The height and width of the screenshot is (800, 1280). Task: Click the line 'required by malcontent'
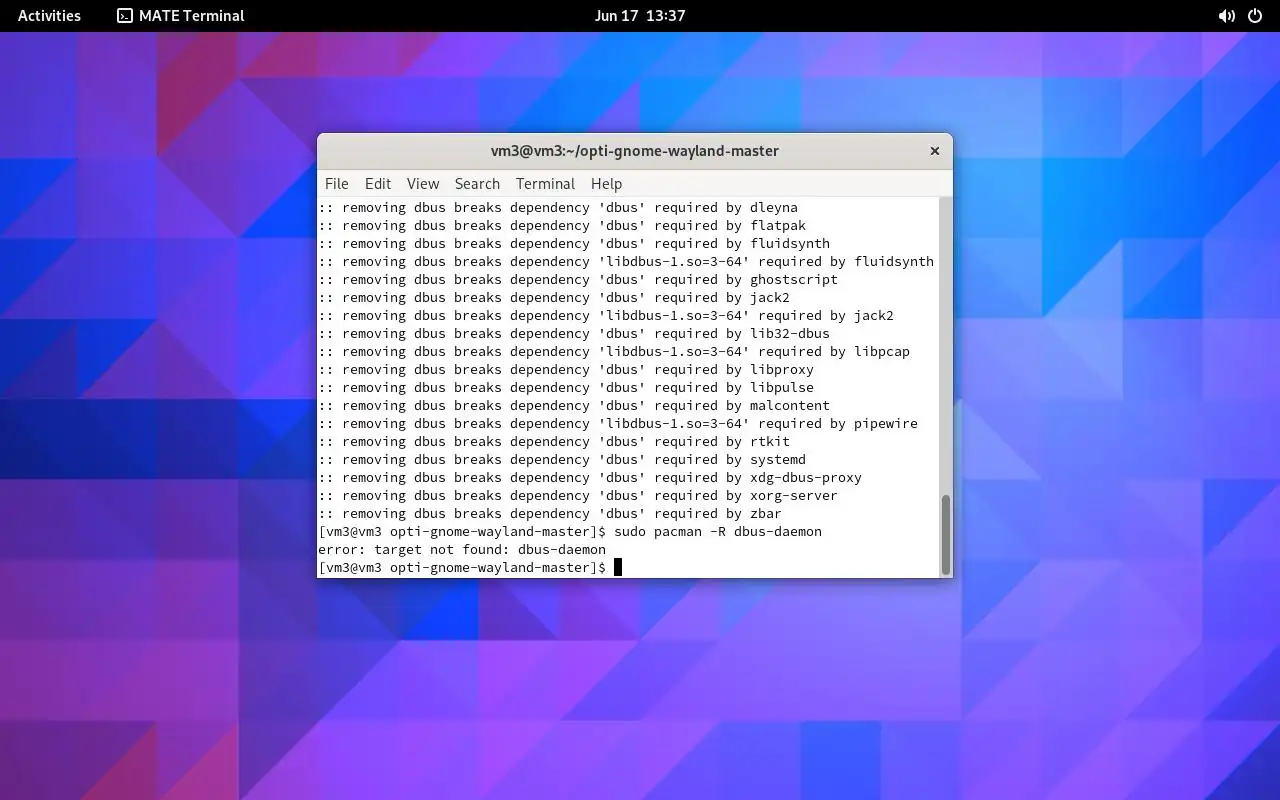tap(574, 405)
